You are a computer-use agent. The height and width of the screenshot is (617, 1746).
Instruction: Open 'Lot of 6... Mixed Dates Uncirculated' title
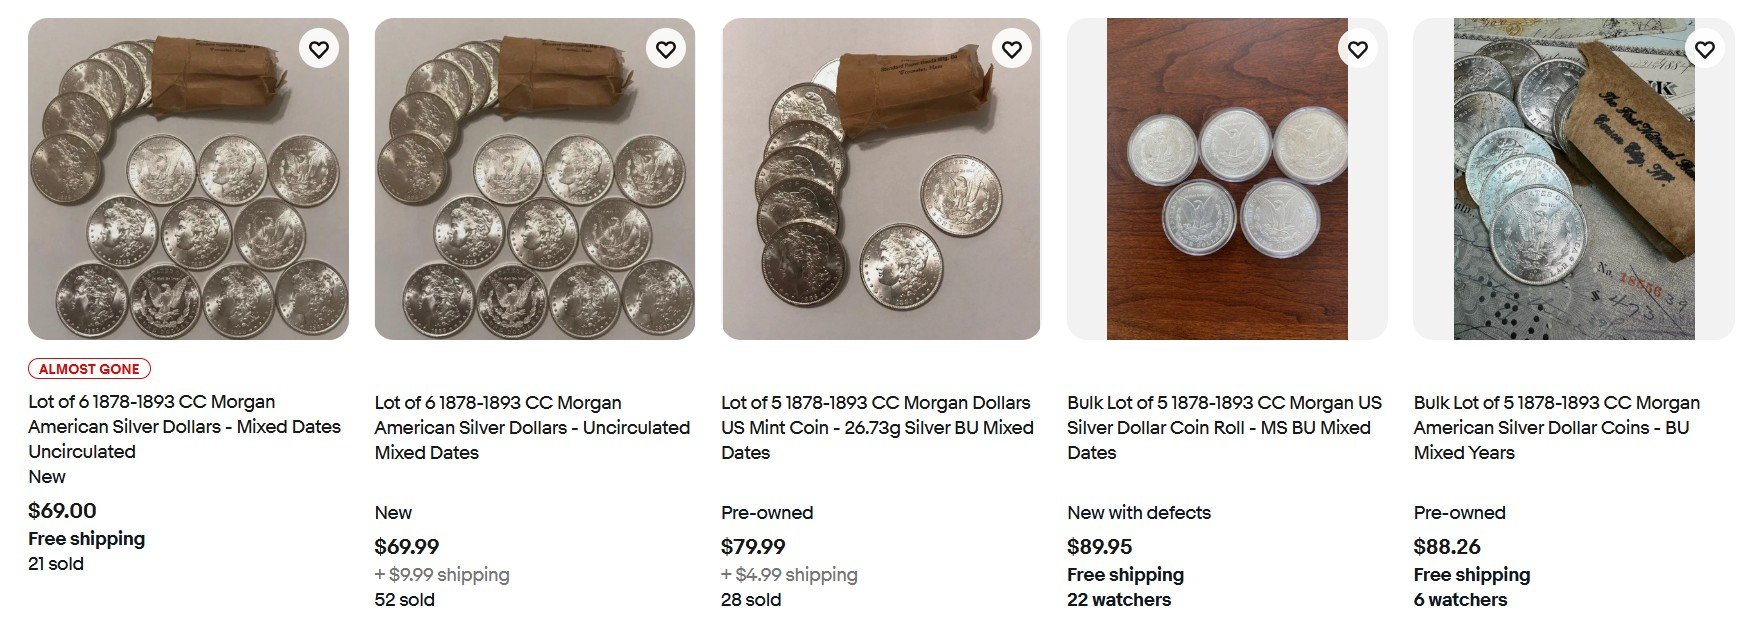(184, 426)
